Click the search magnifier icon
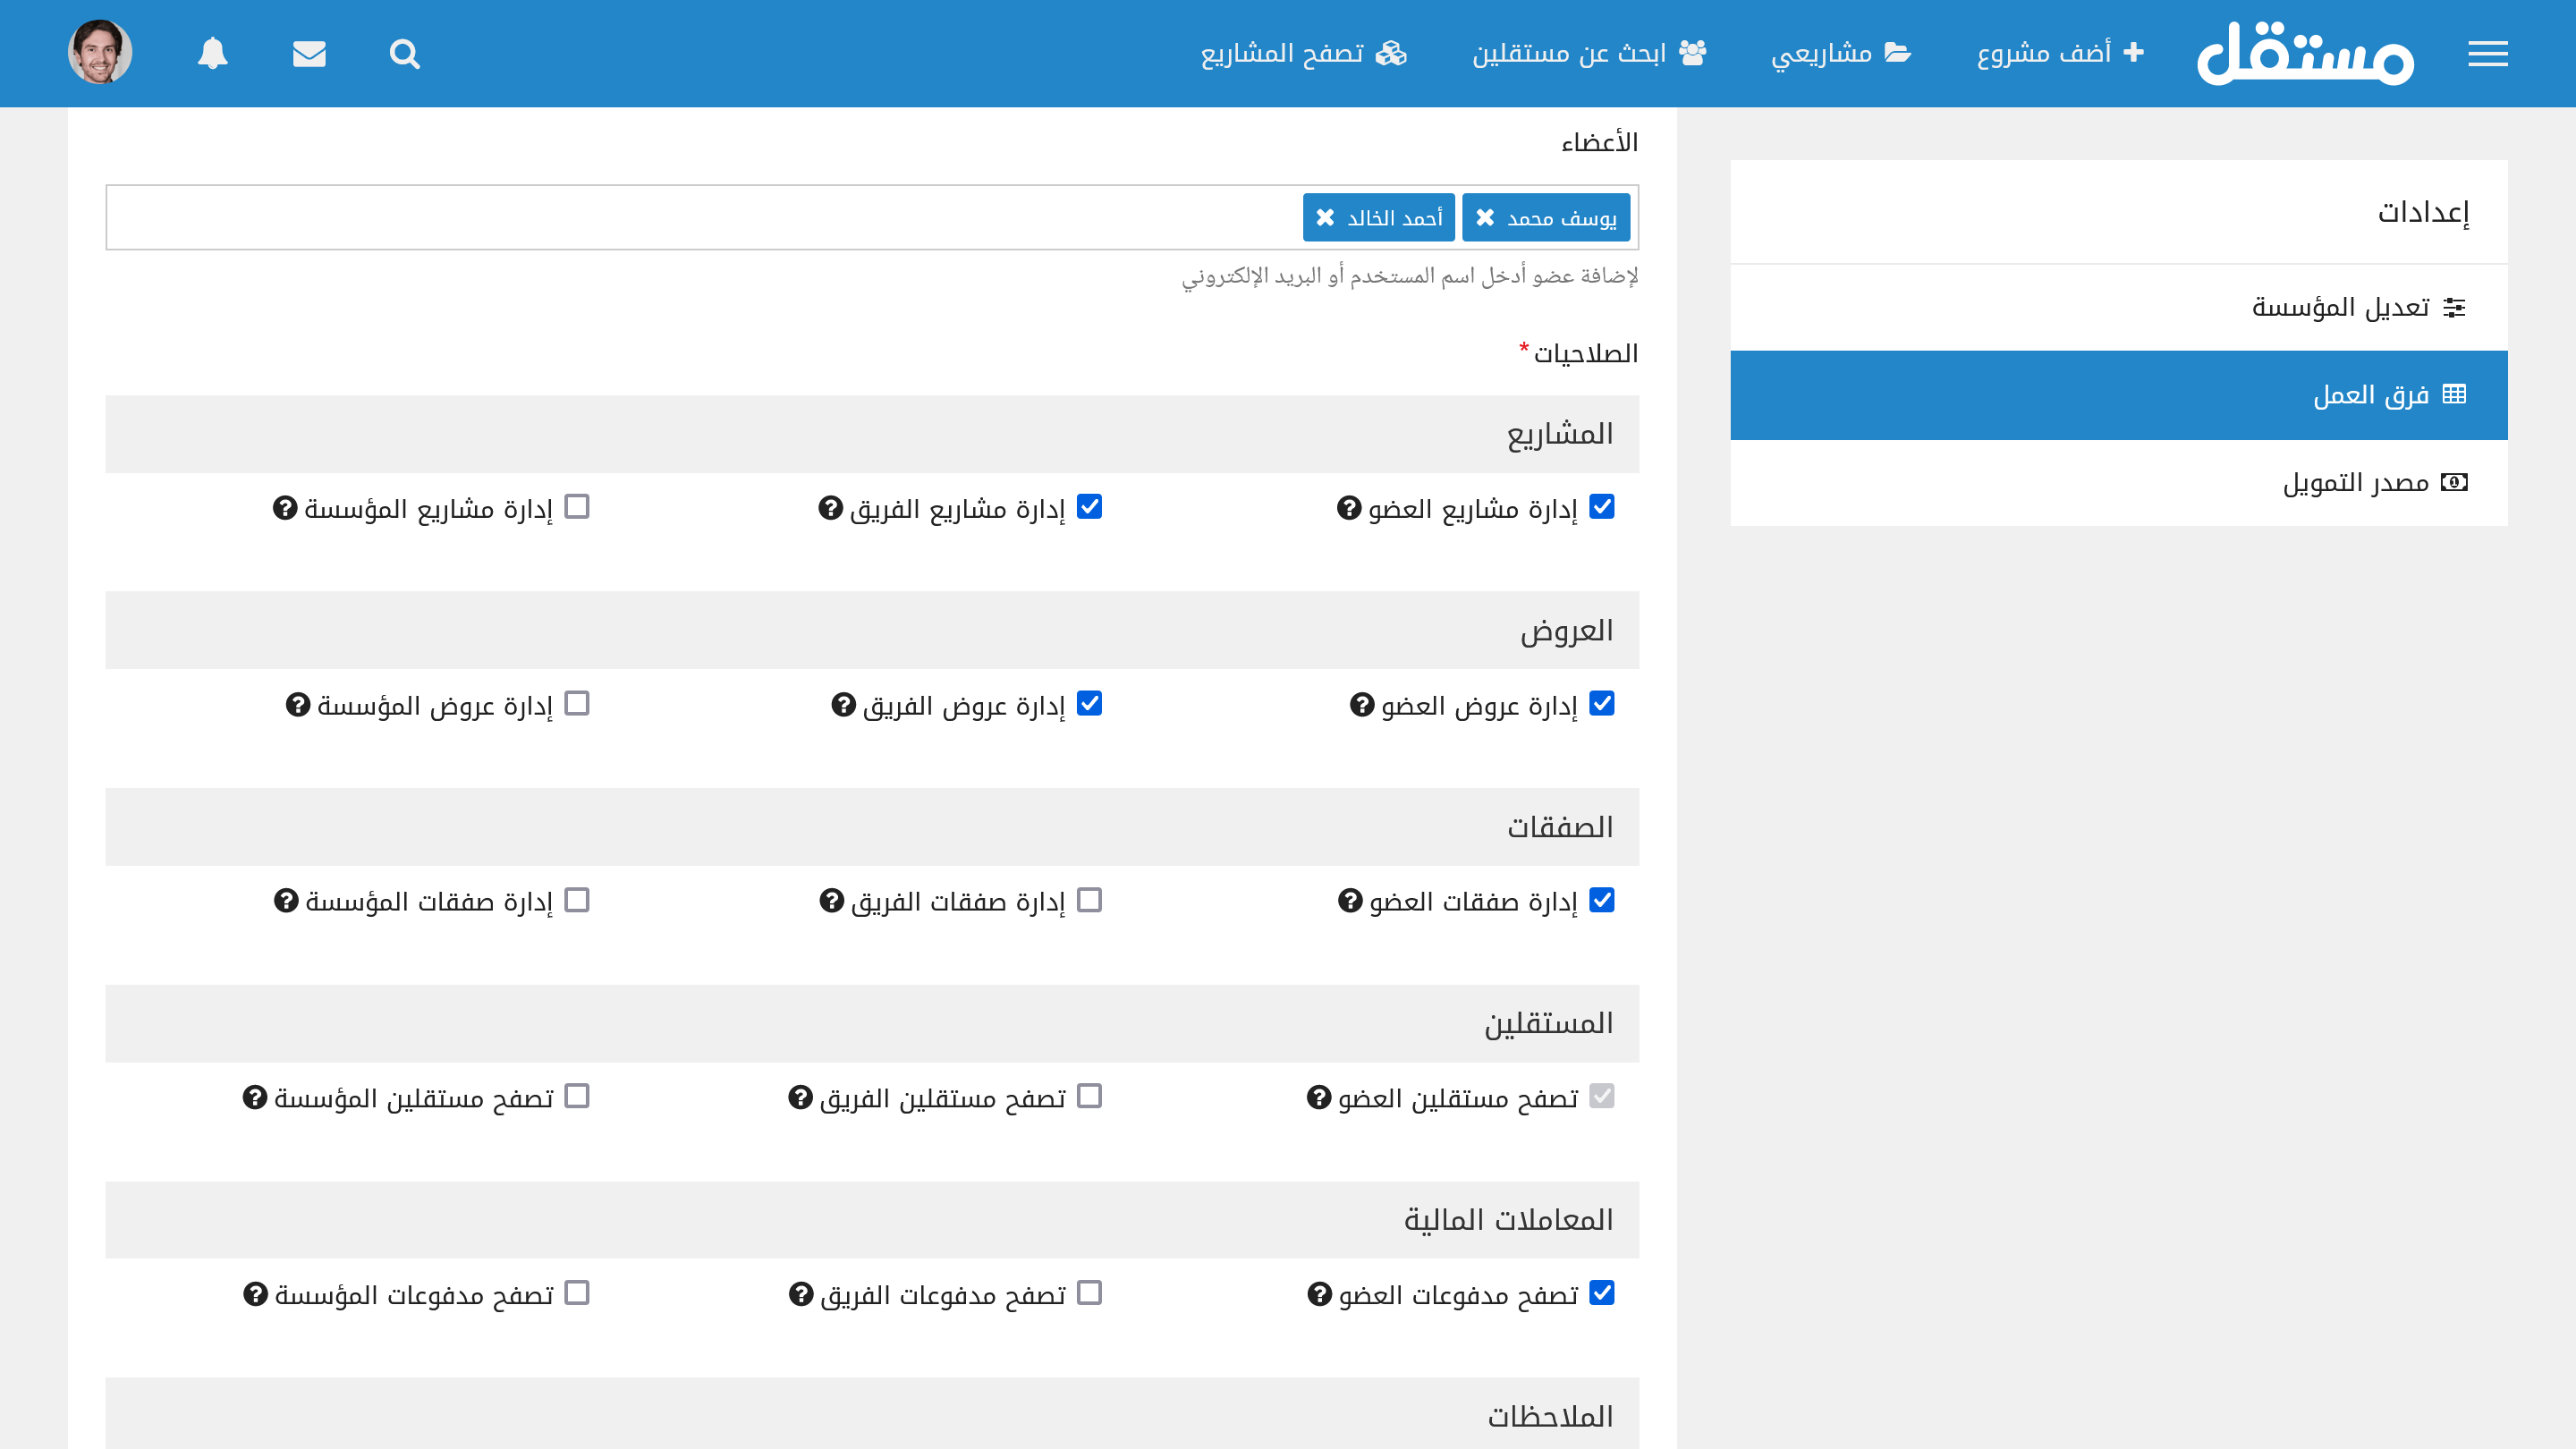This screenshot has height=1449, width=2576. click(x=404, y=53)
